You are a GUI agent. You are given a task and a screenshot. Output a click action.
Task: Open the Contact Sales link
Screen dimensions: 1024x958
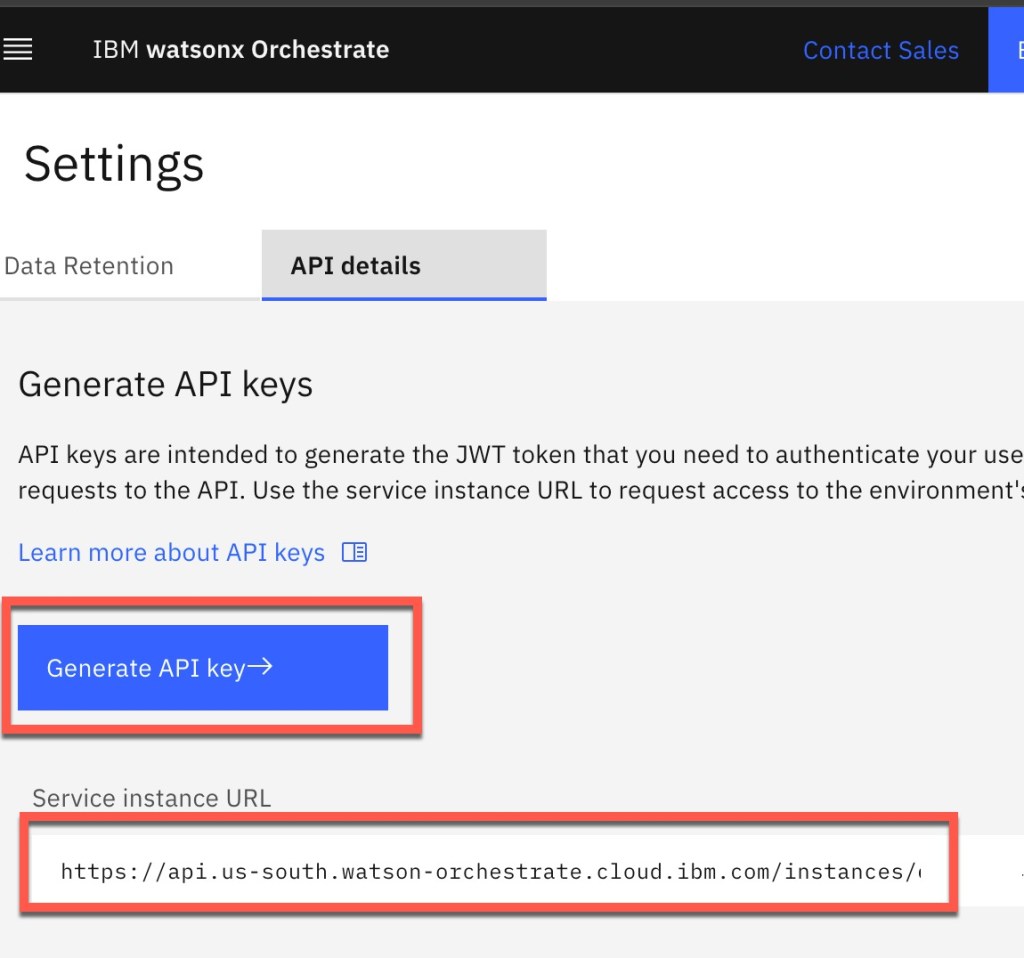pyautogui.click(x=880, y=50)
